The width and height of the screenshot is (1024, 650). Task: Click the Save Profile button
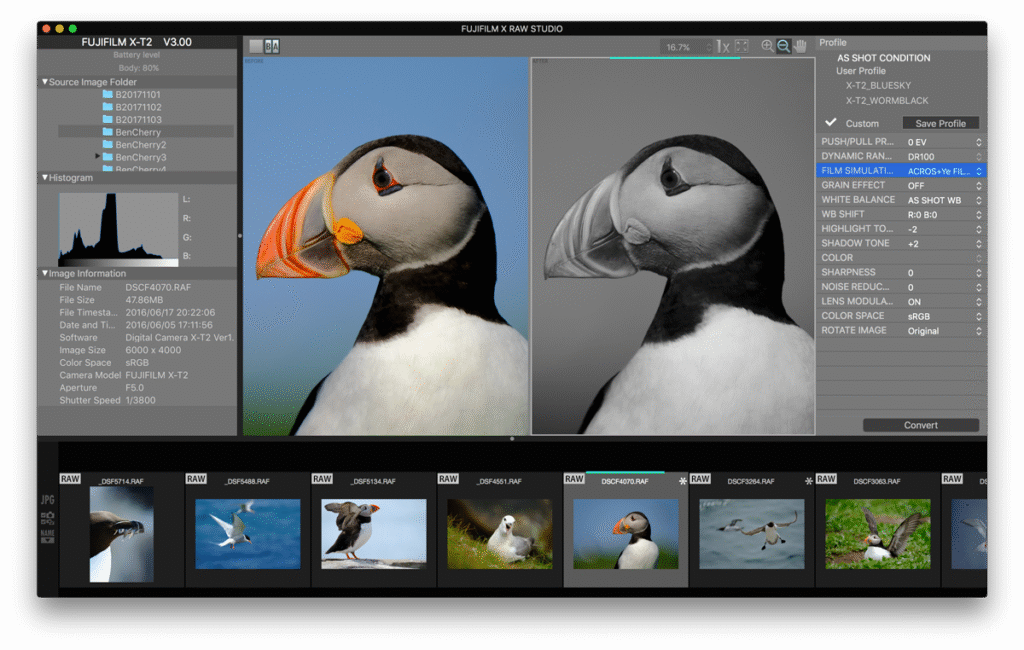tap(940, 122)
